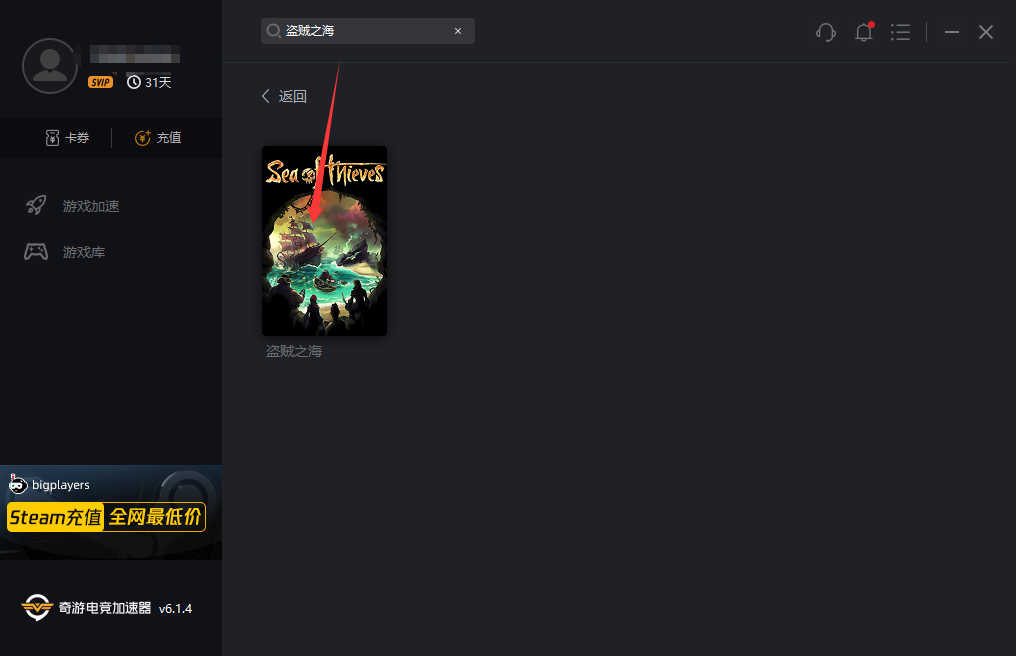
Task: Click the bigplayers logo in the banner
Action: [x=49, y=484]
